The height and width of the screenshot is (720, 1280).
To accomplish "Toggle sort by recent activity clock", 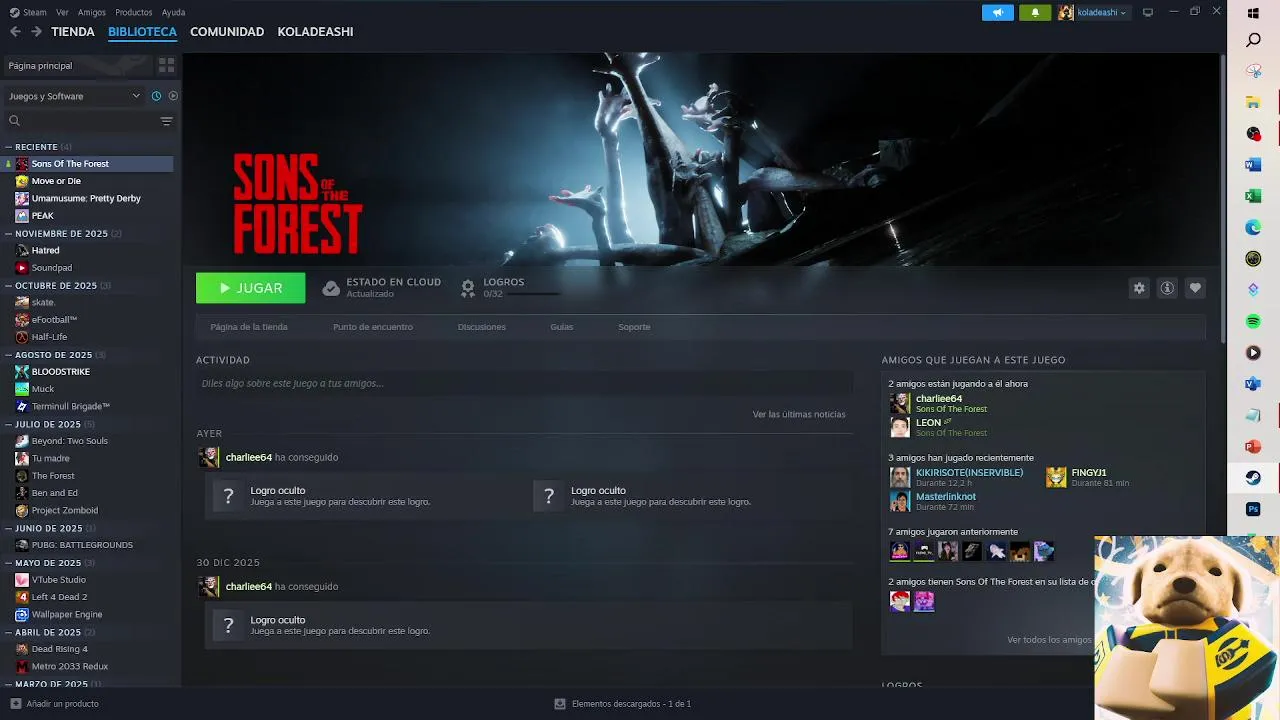I will click(156, 96).
